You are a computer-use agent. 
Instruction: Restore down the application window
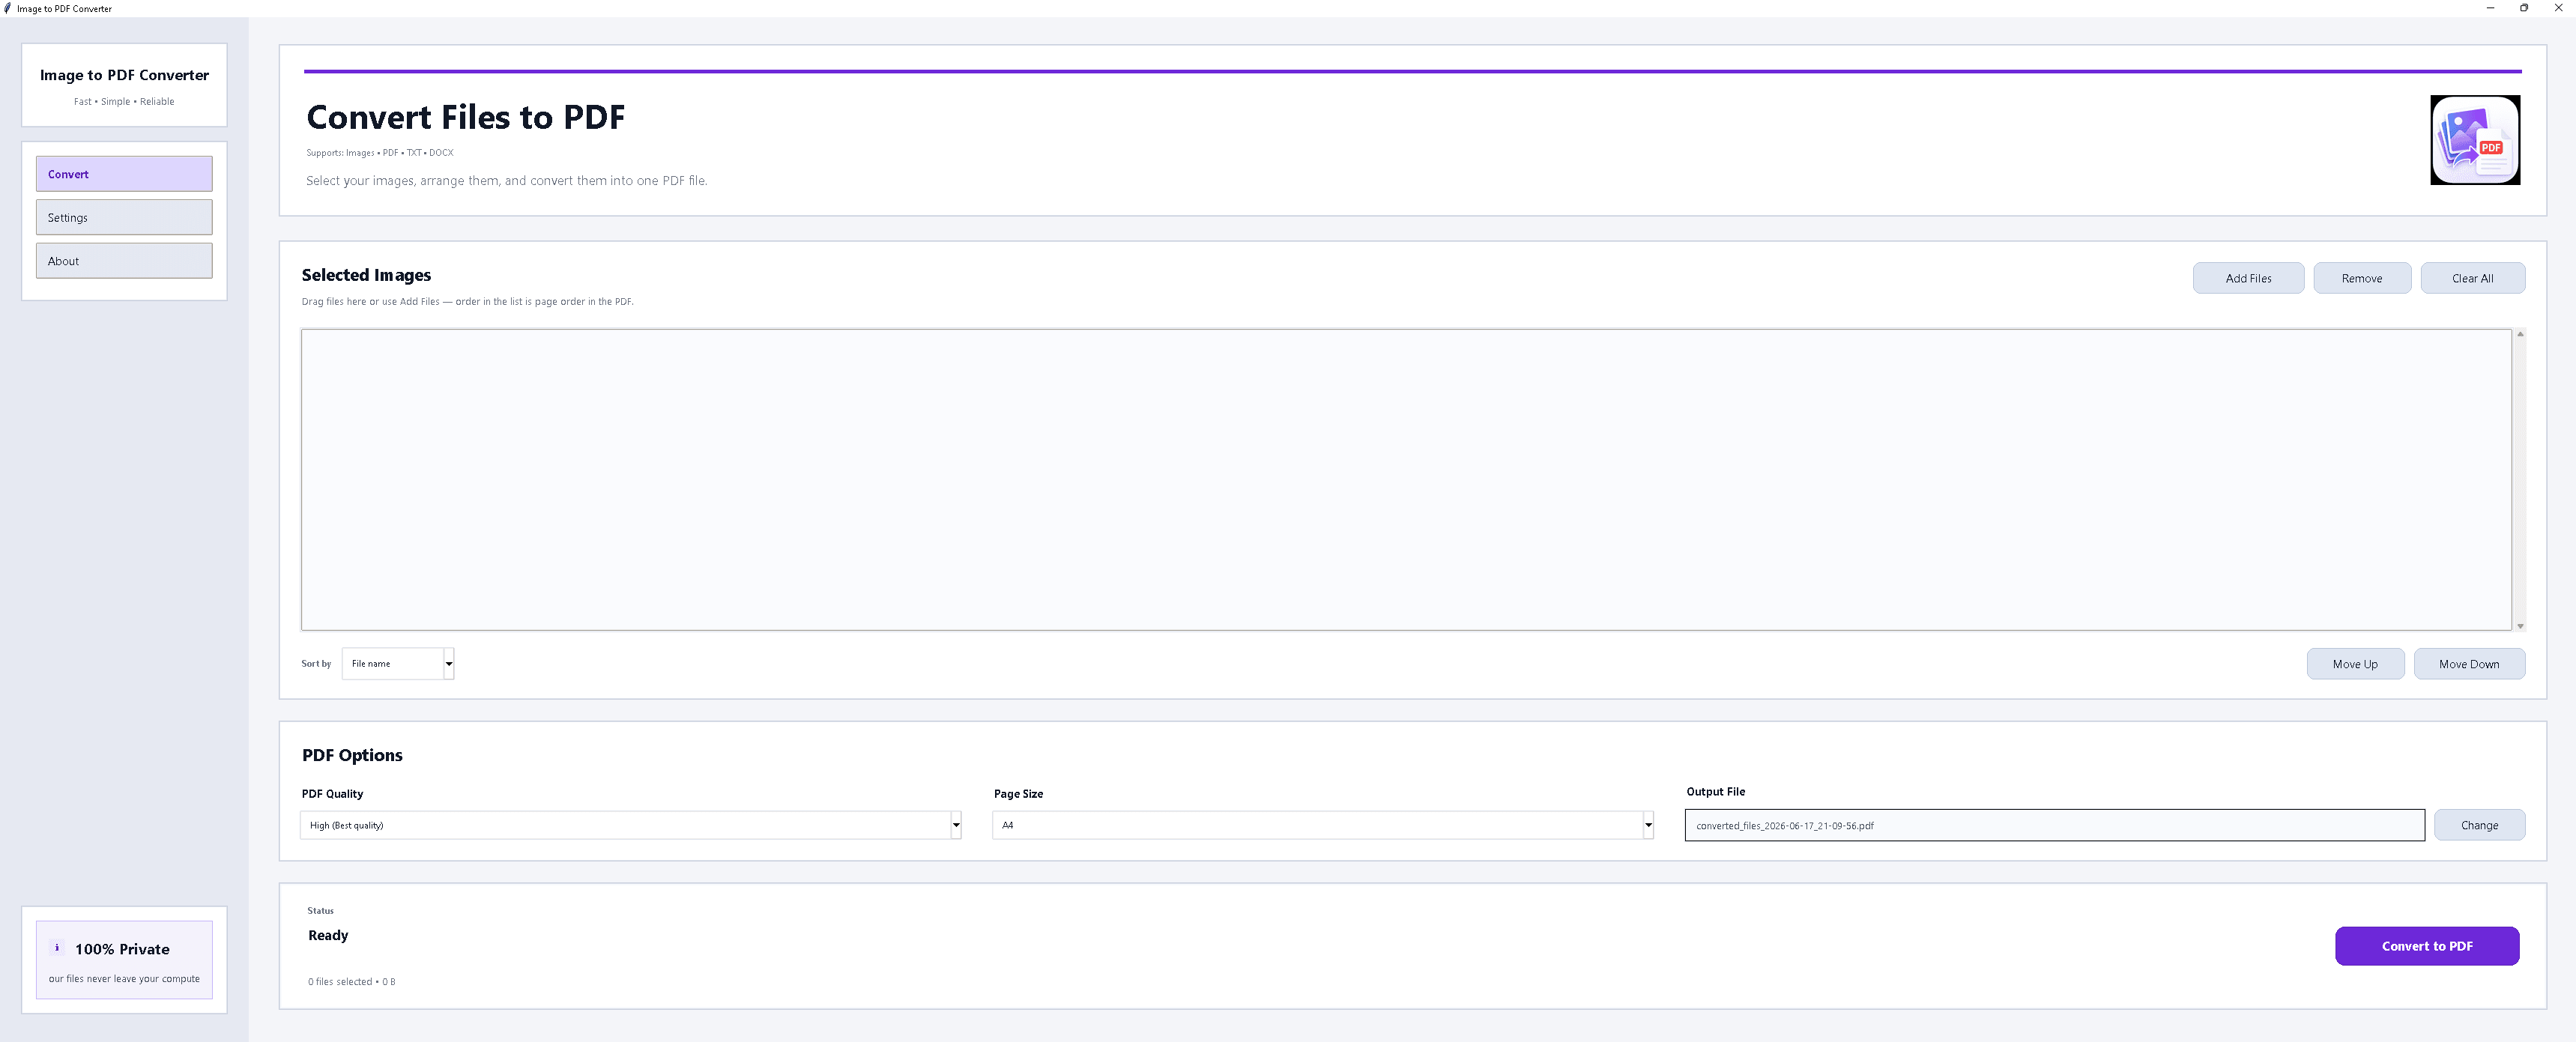coord(2524,8)
